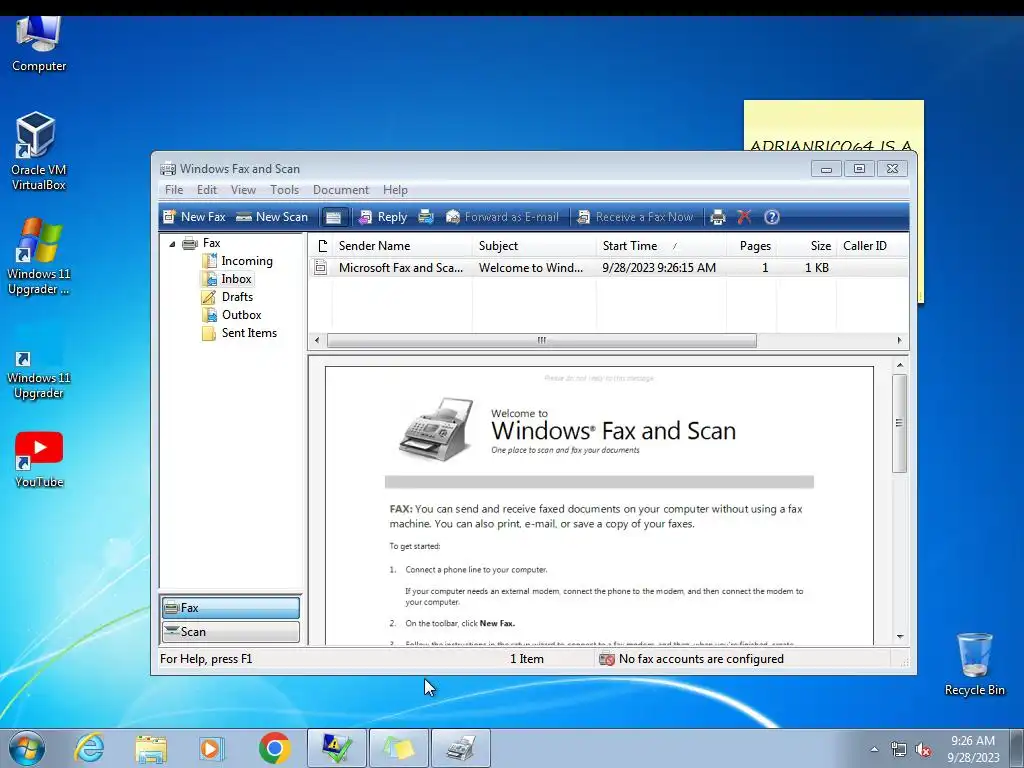Image resolution: width=1024 pixels, height=768 pixels.
Task: Open the View menu
Action: click(243, 190)
